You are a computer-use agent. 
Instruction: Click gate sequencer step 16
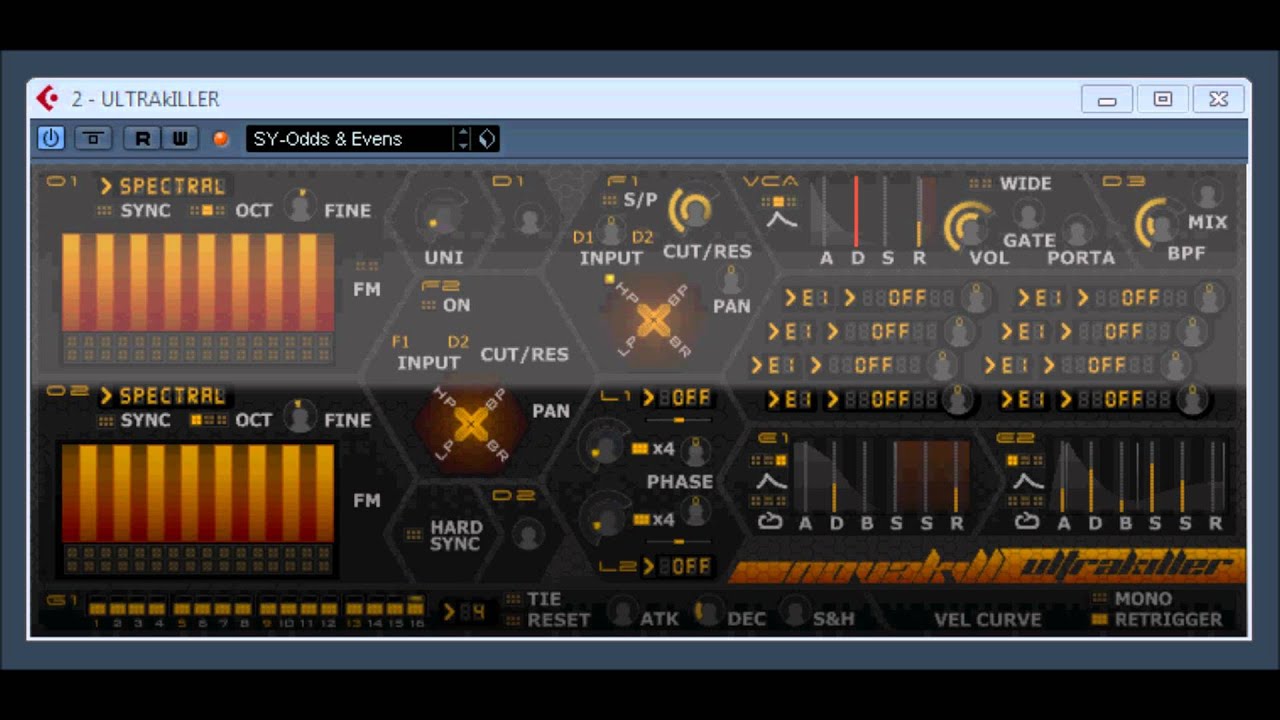[415, 608]
